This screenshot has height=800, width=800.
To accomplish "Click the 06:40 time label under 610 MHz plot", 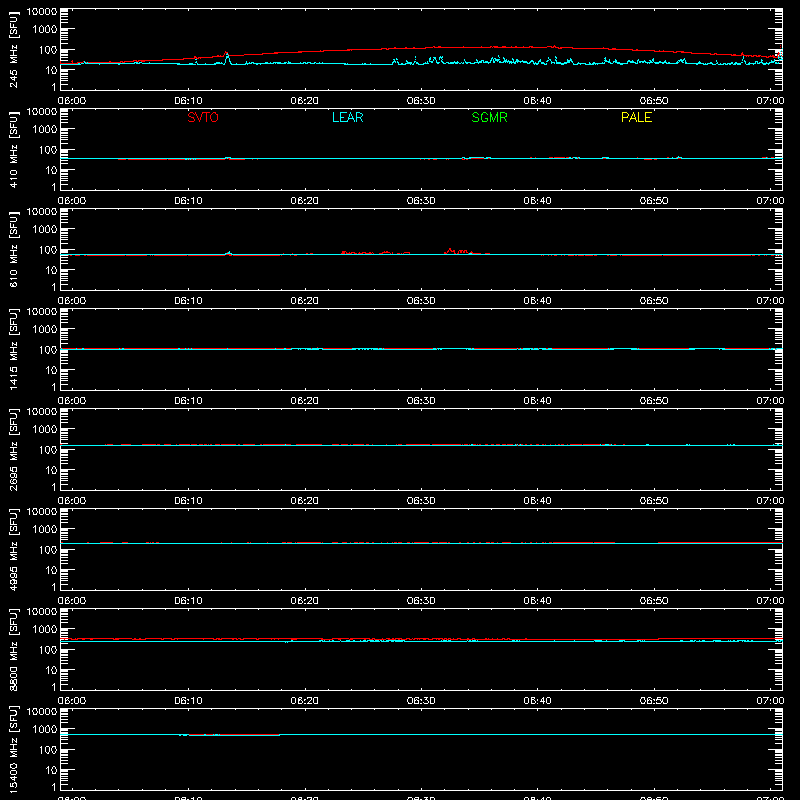I will pos(537,301).
